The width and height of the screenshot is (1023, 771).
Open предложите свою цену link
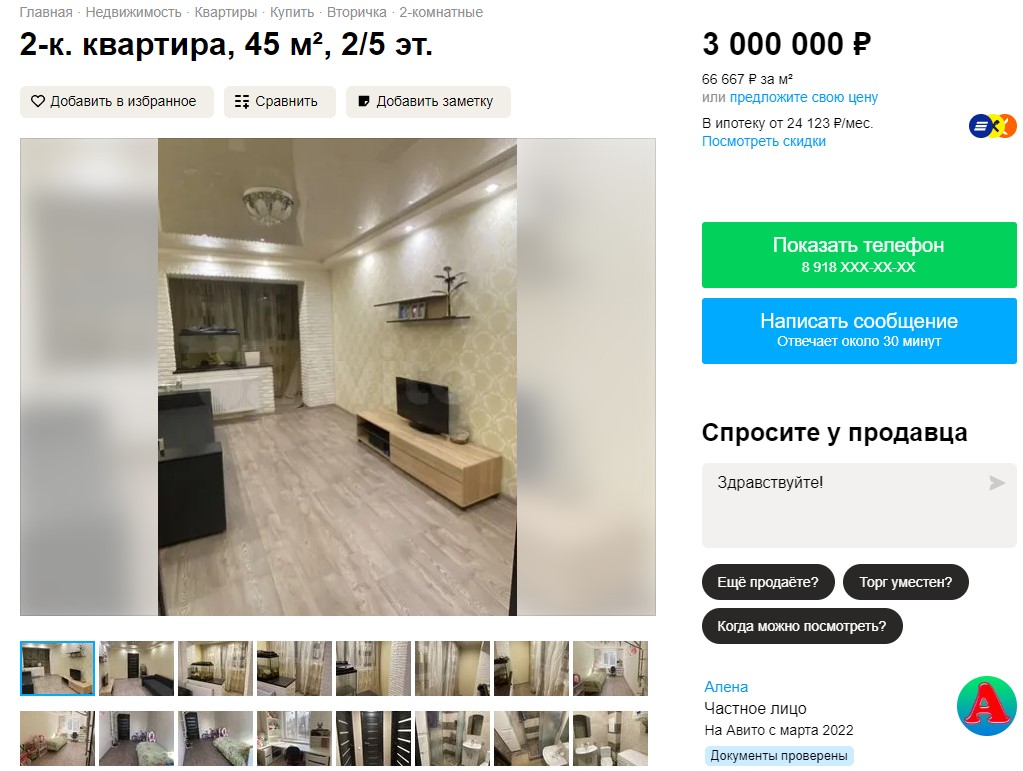[x=804, y=97]
